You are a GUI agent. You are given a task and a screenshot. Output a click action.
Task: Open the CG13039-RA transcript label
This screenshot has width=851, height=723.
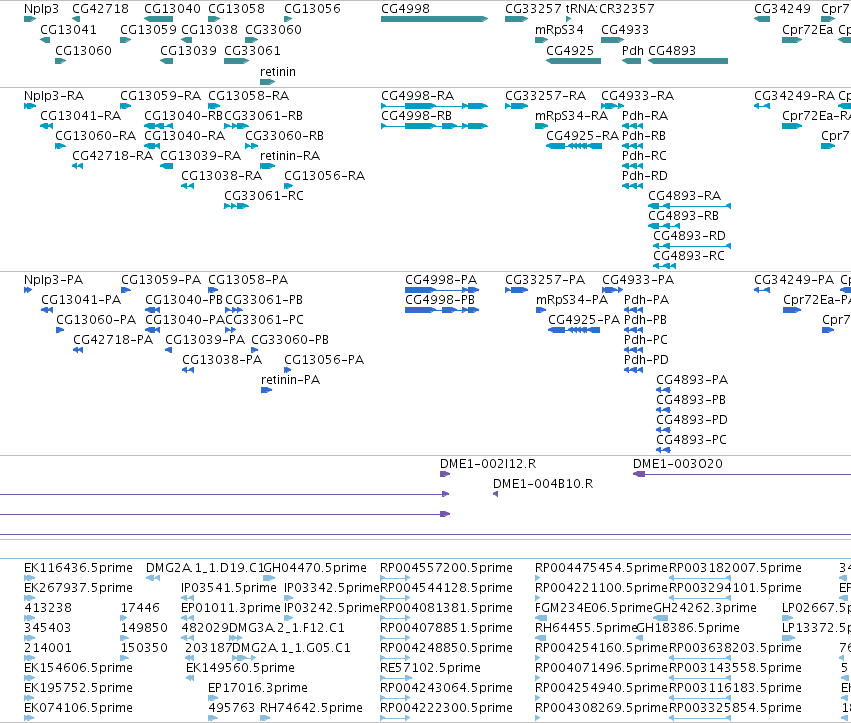200,156
